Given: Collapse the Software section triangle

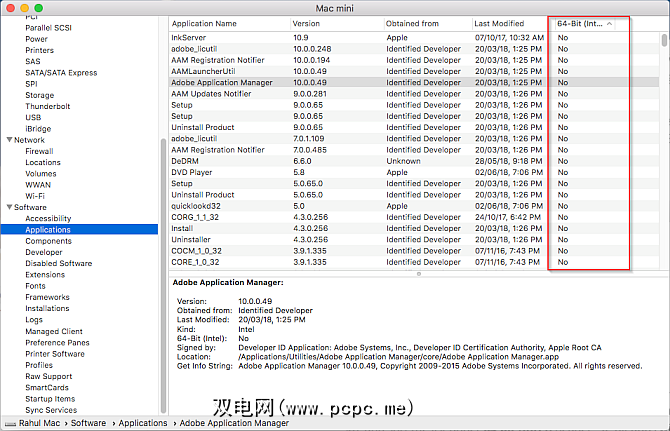Looking at the screenshot, I should point(9,207).
